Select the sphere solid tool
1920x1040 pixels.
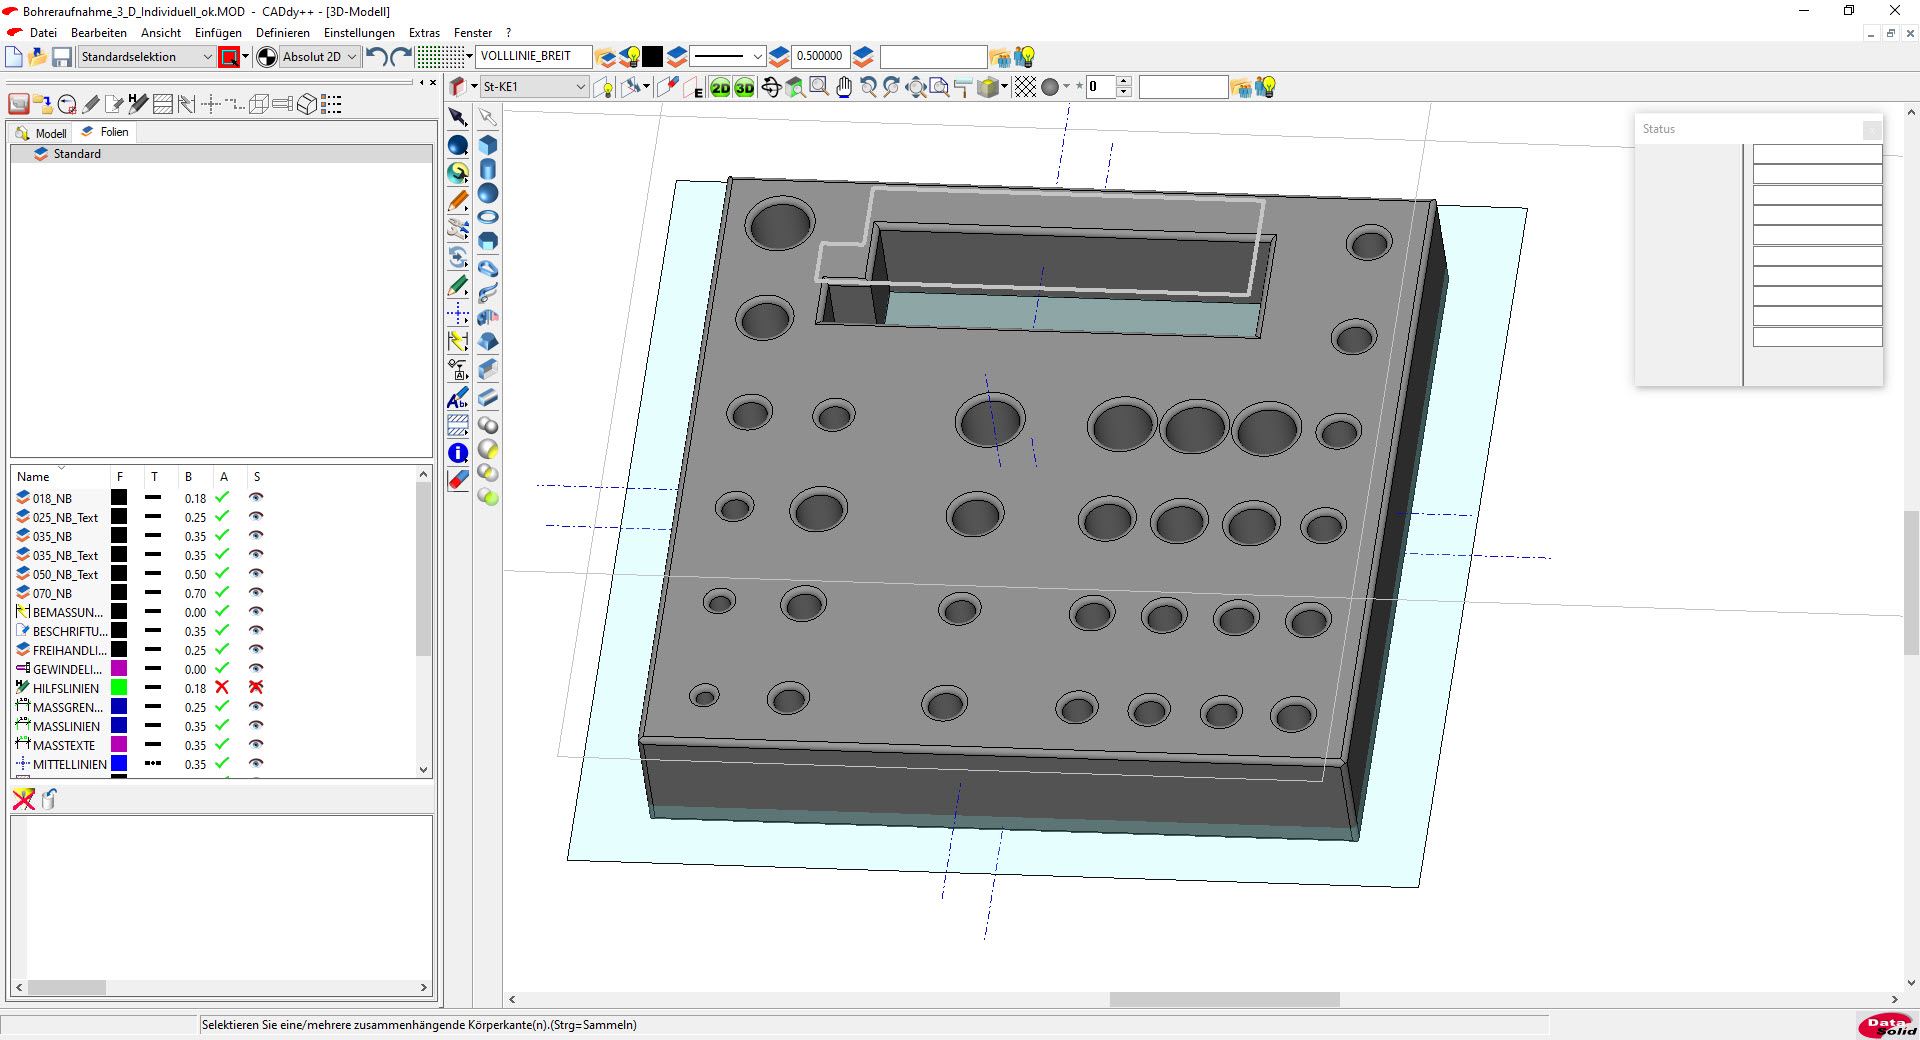(x=488, y=193)
